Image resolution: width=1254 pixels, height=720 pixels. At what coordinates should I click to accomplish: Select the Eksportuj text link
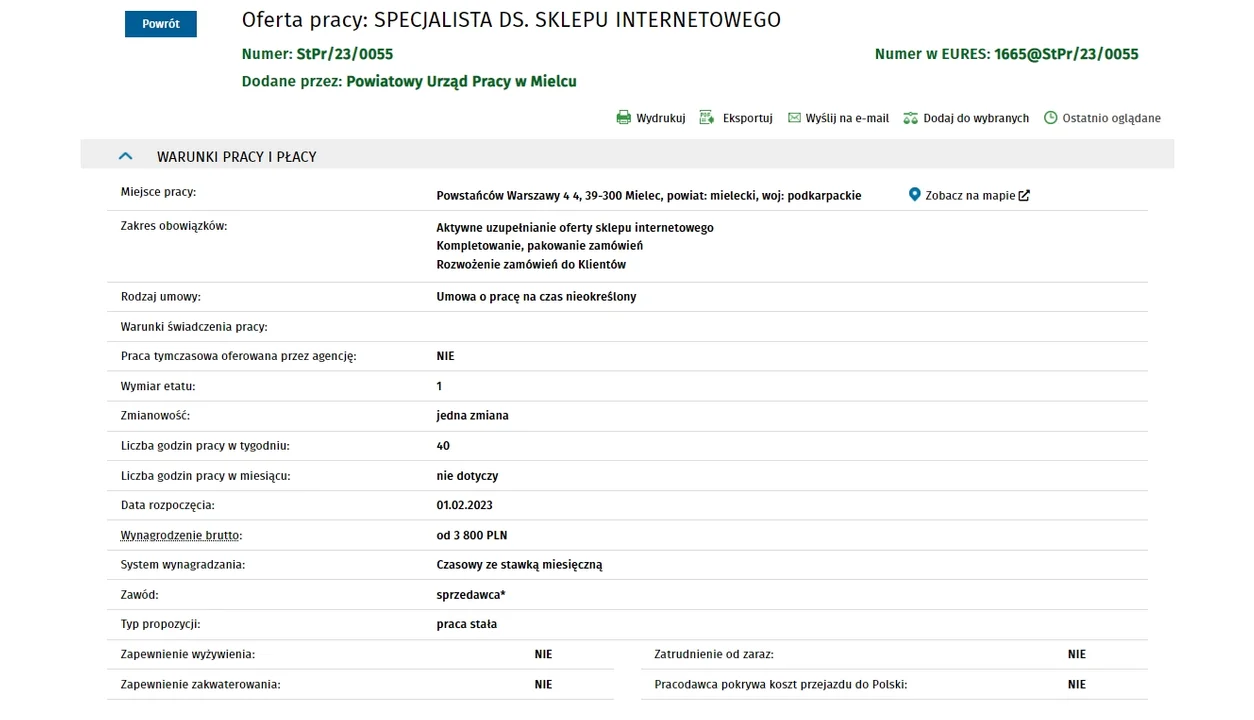tap(748, 118)
